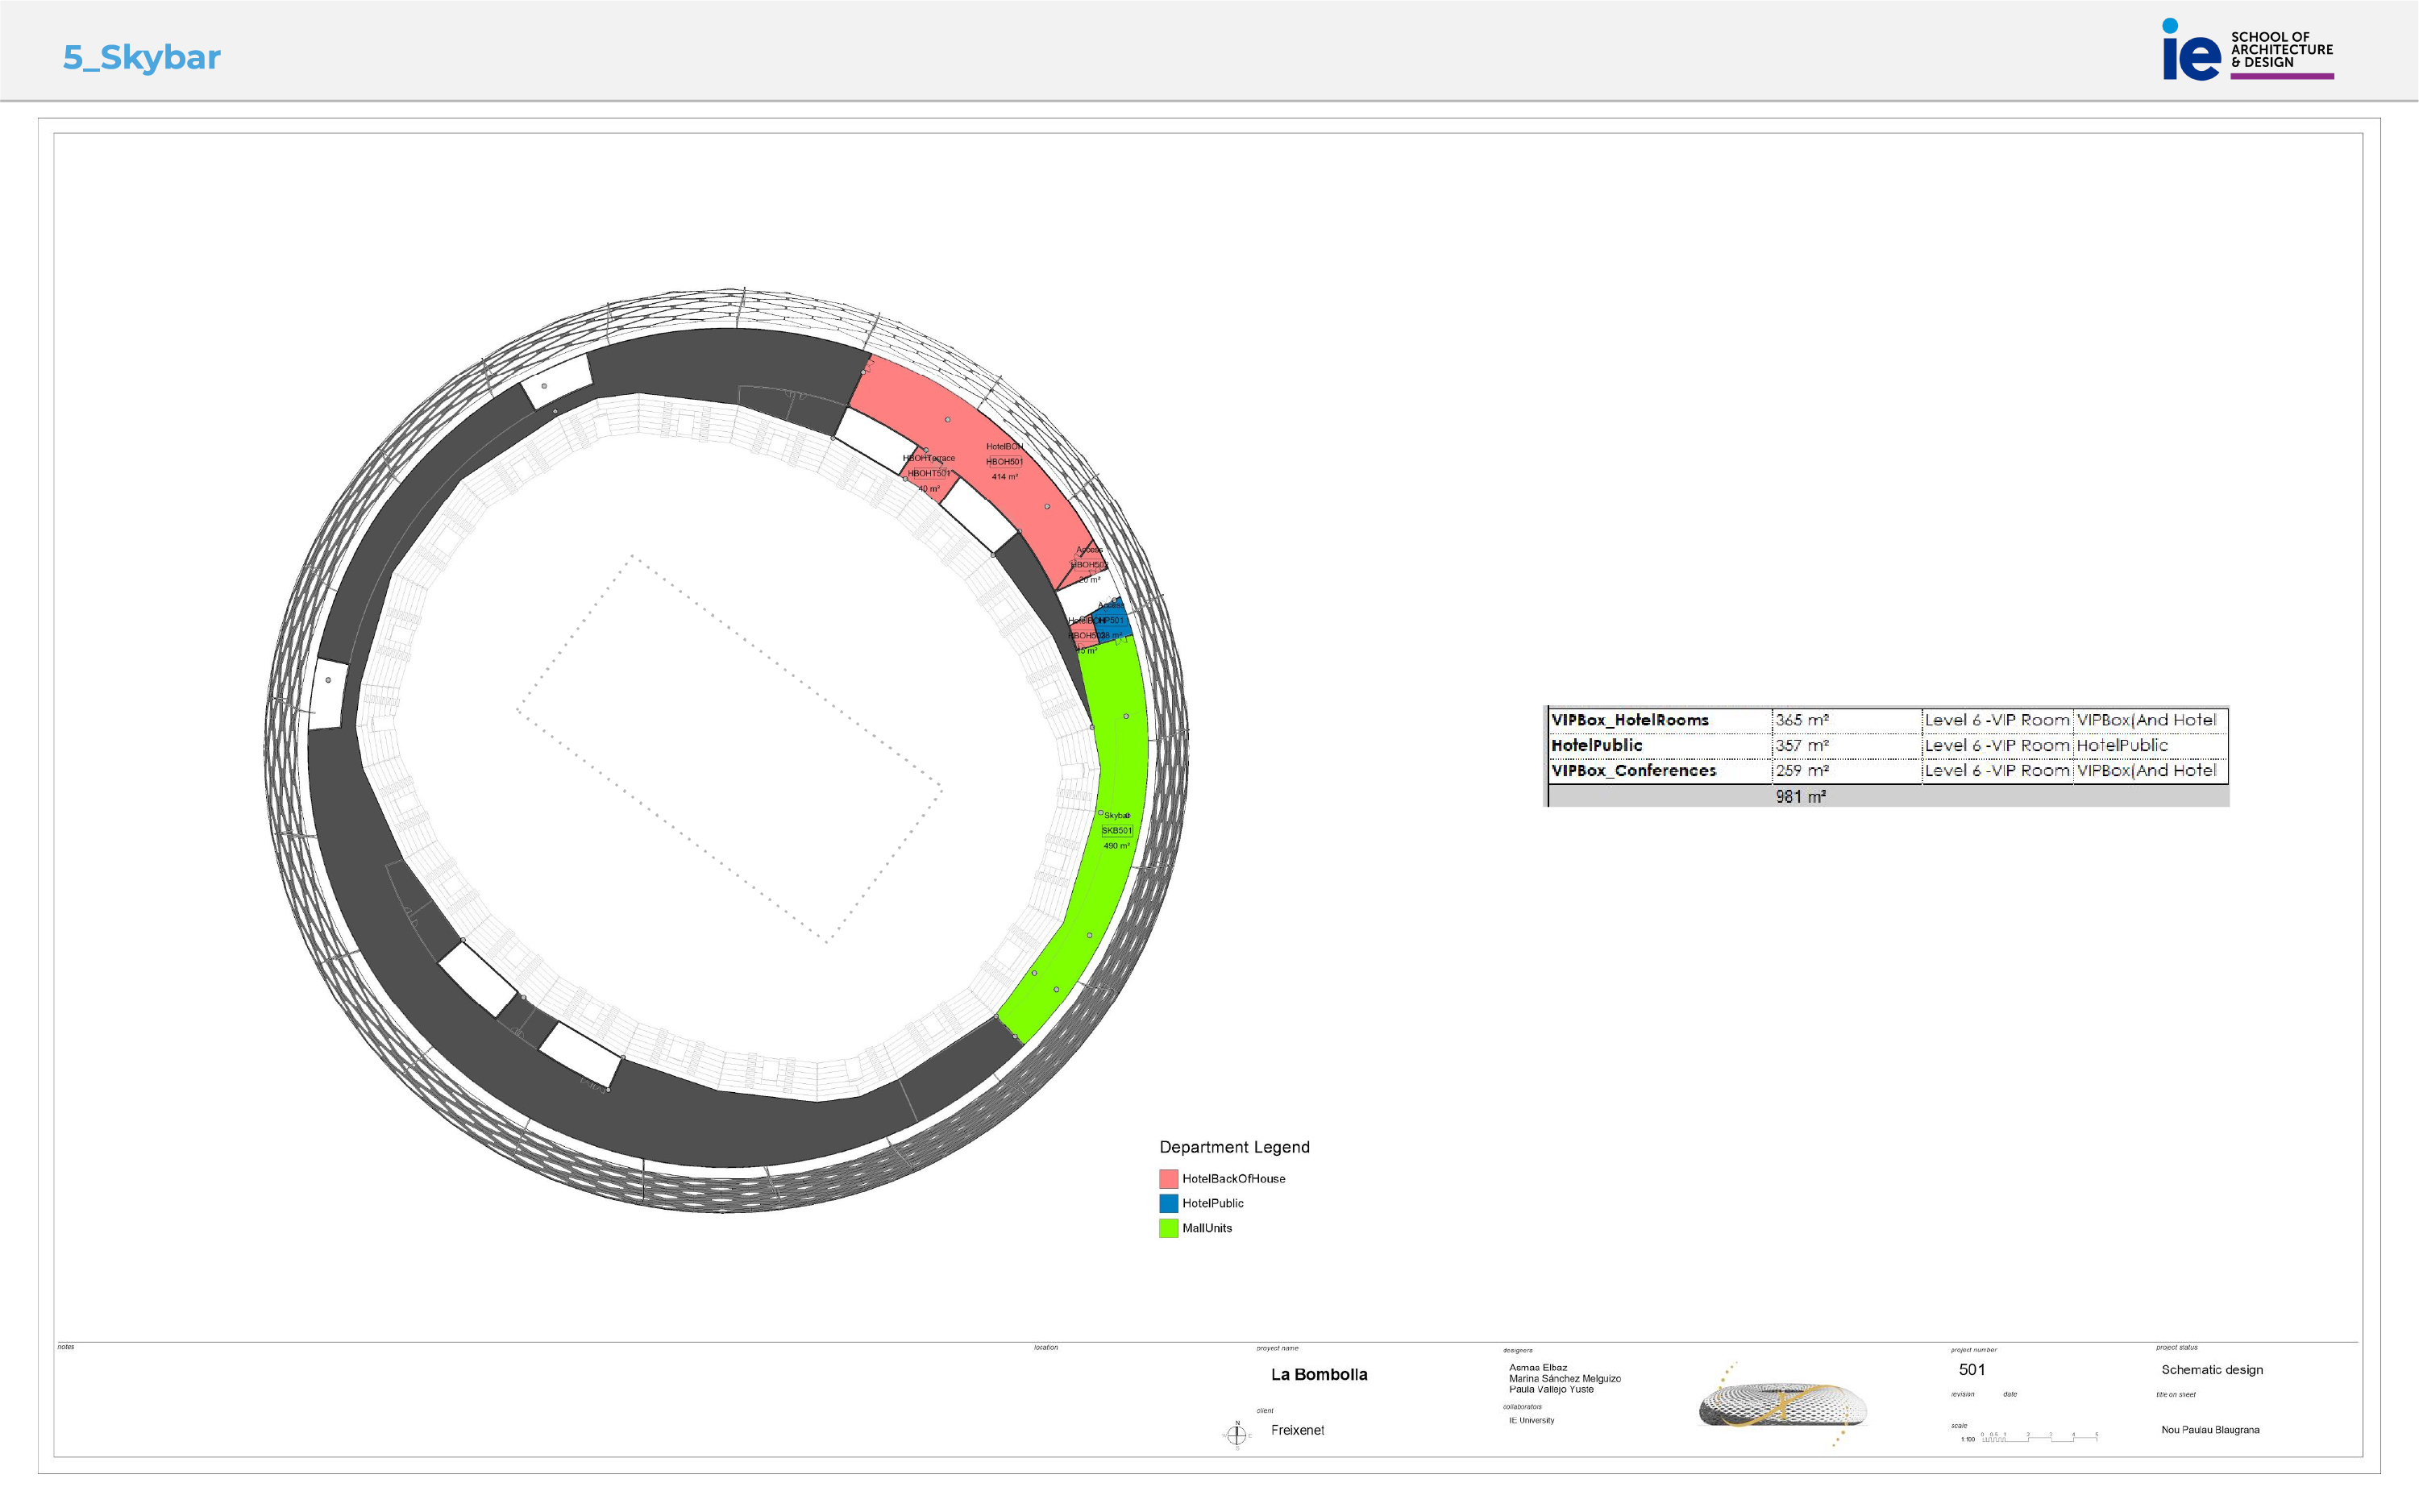This screenshot has width=2419, height=1512.
Task: Click the Department Legend heading
Action: 1234,1147
